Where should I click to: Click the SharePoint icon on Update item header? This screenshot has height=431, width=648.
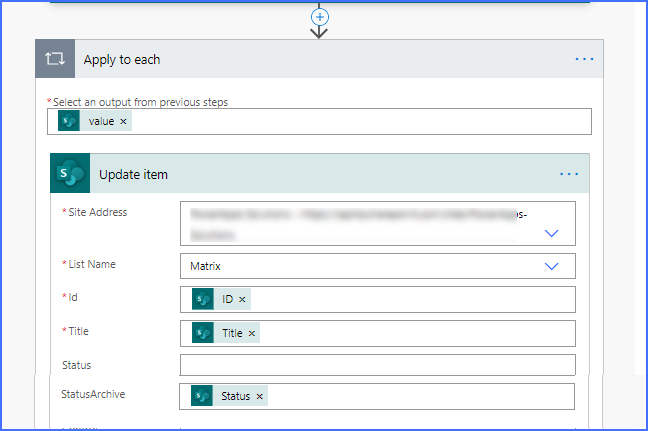(70, 173)
